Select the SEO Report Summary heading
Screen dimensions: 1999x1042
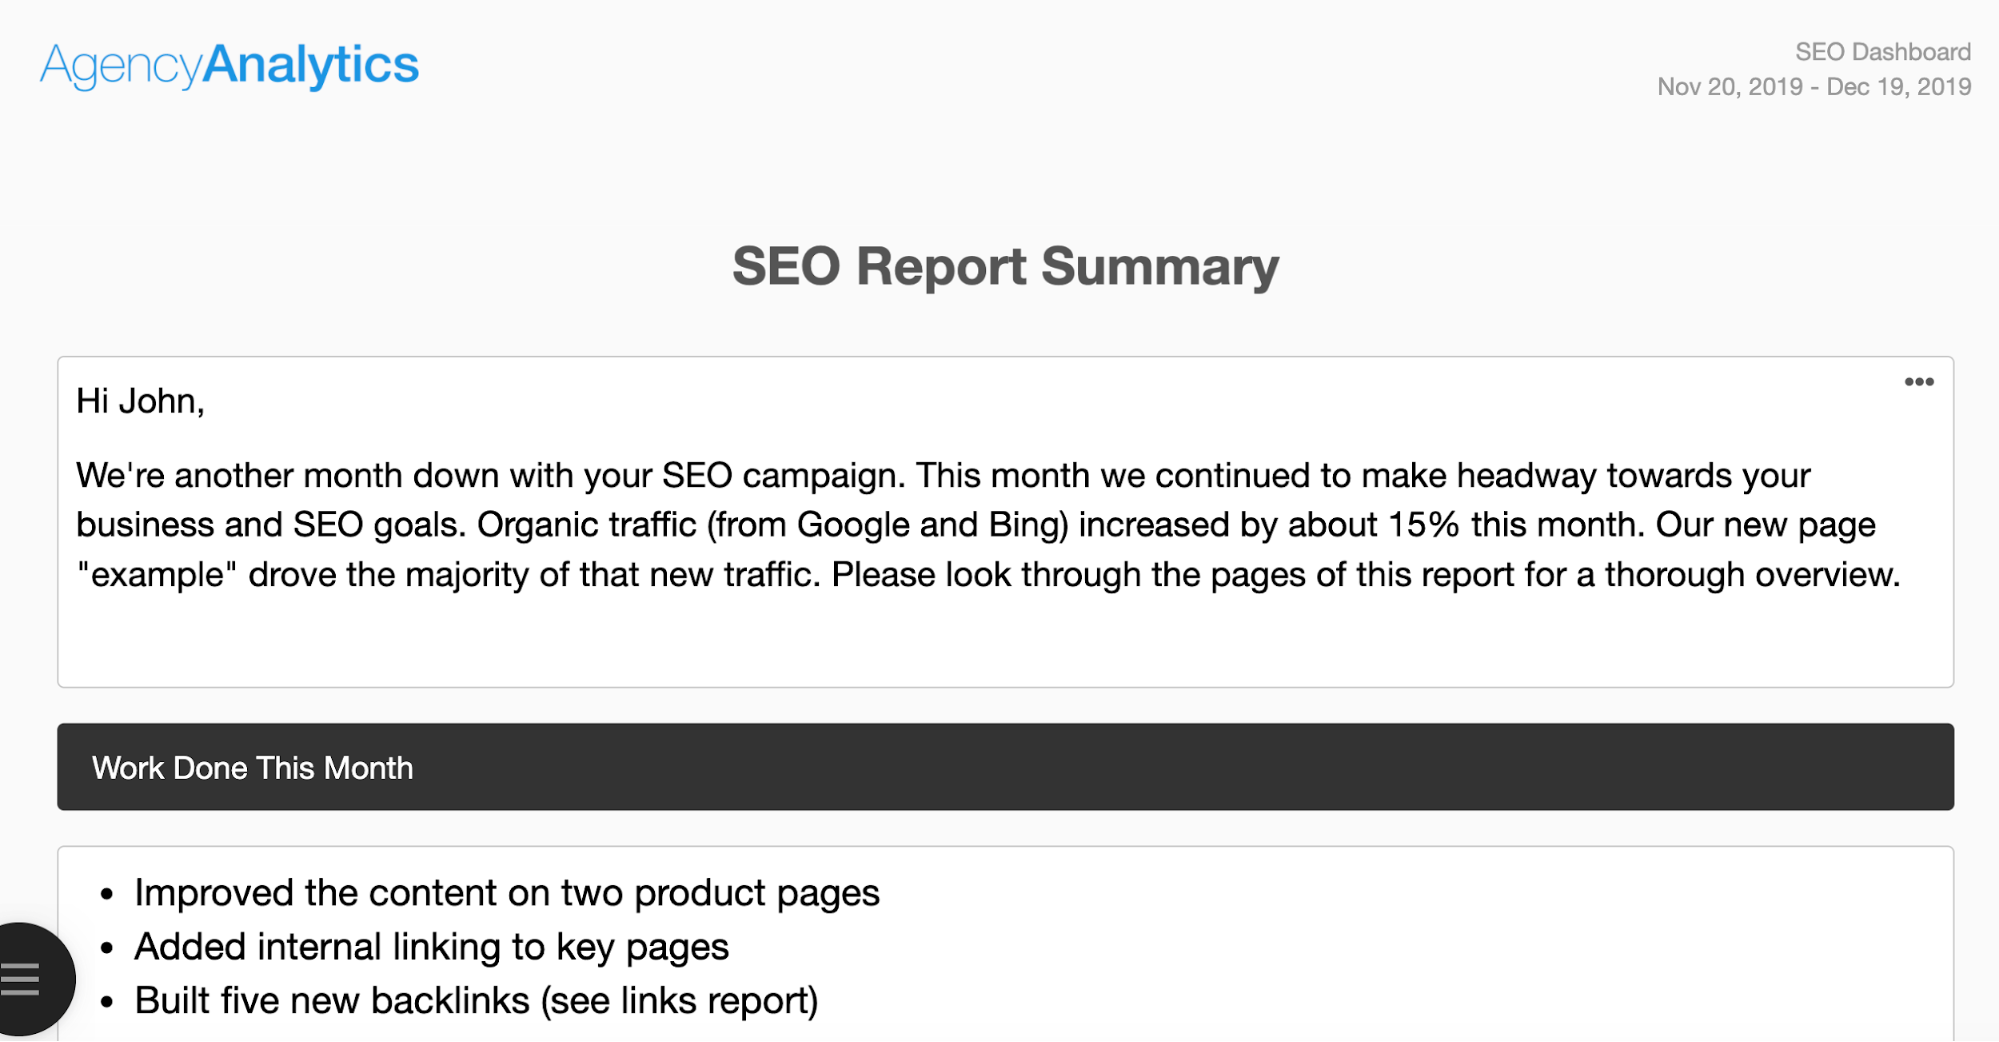point(1005,267)
